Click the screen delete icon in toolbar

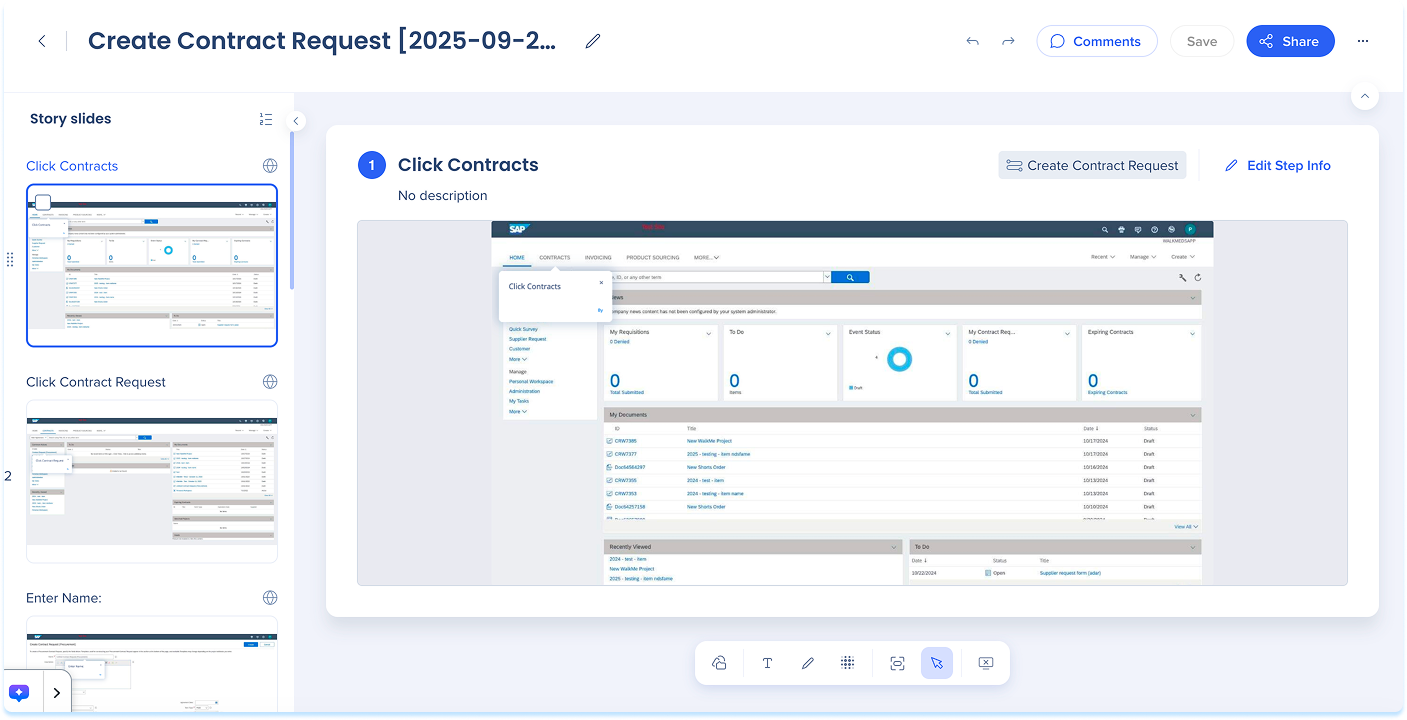click(984, 663)
